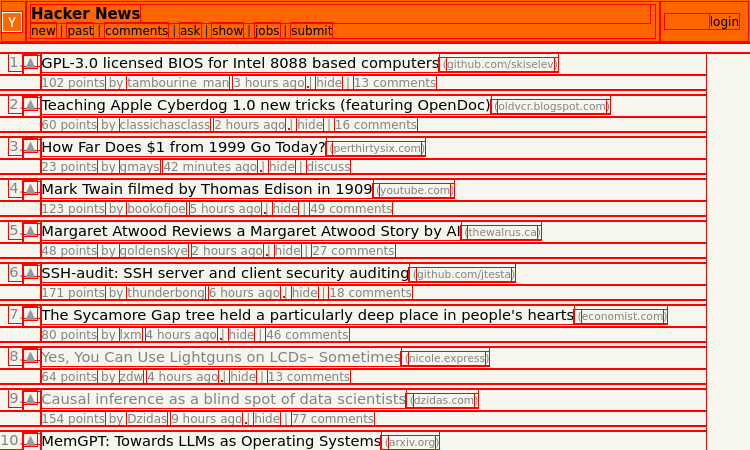View user goldenskye profile
Image resolution: width=750 pixels, height=450 pixels.
tap(154, 251)
